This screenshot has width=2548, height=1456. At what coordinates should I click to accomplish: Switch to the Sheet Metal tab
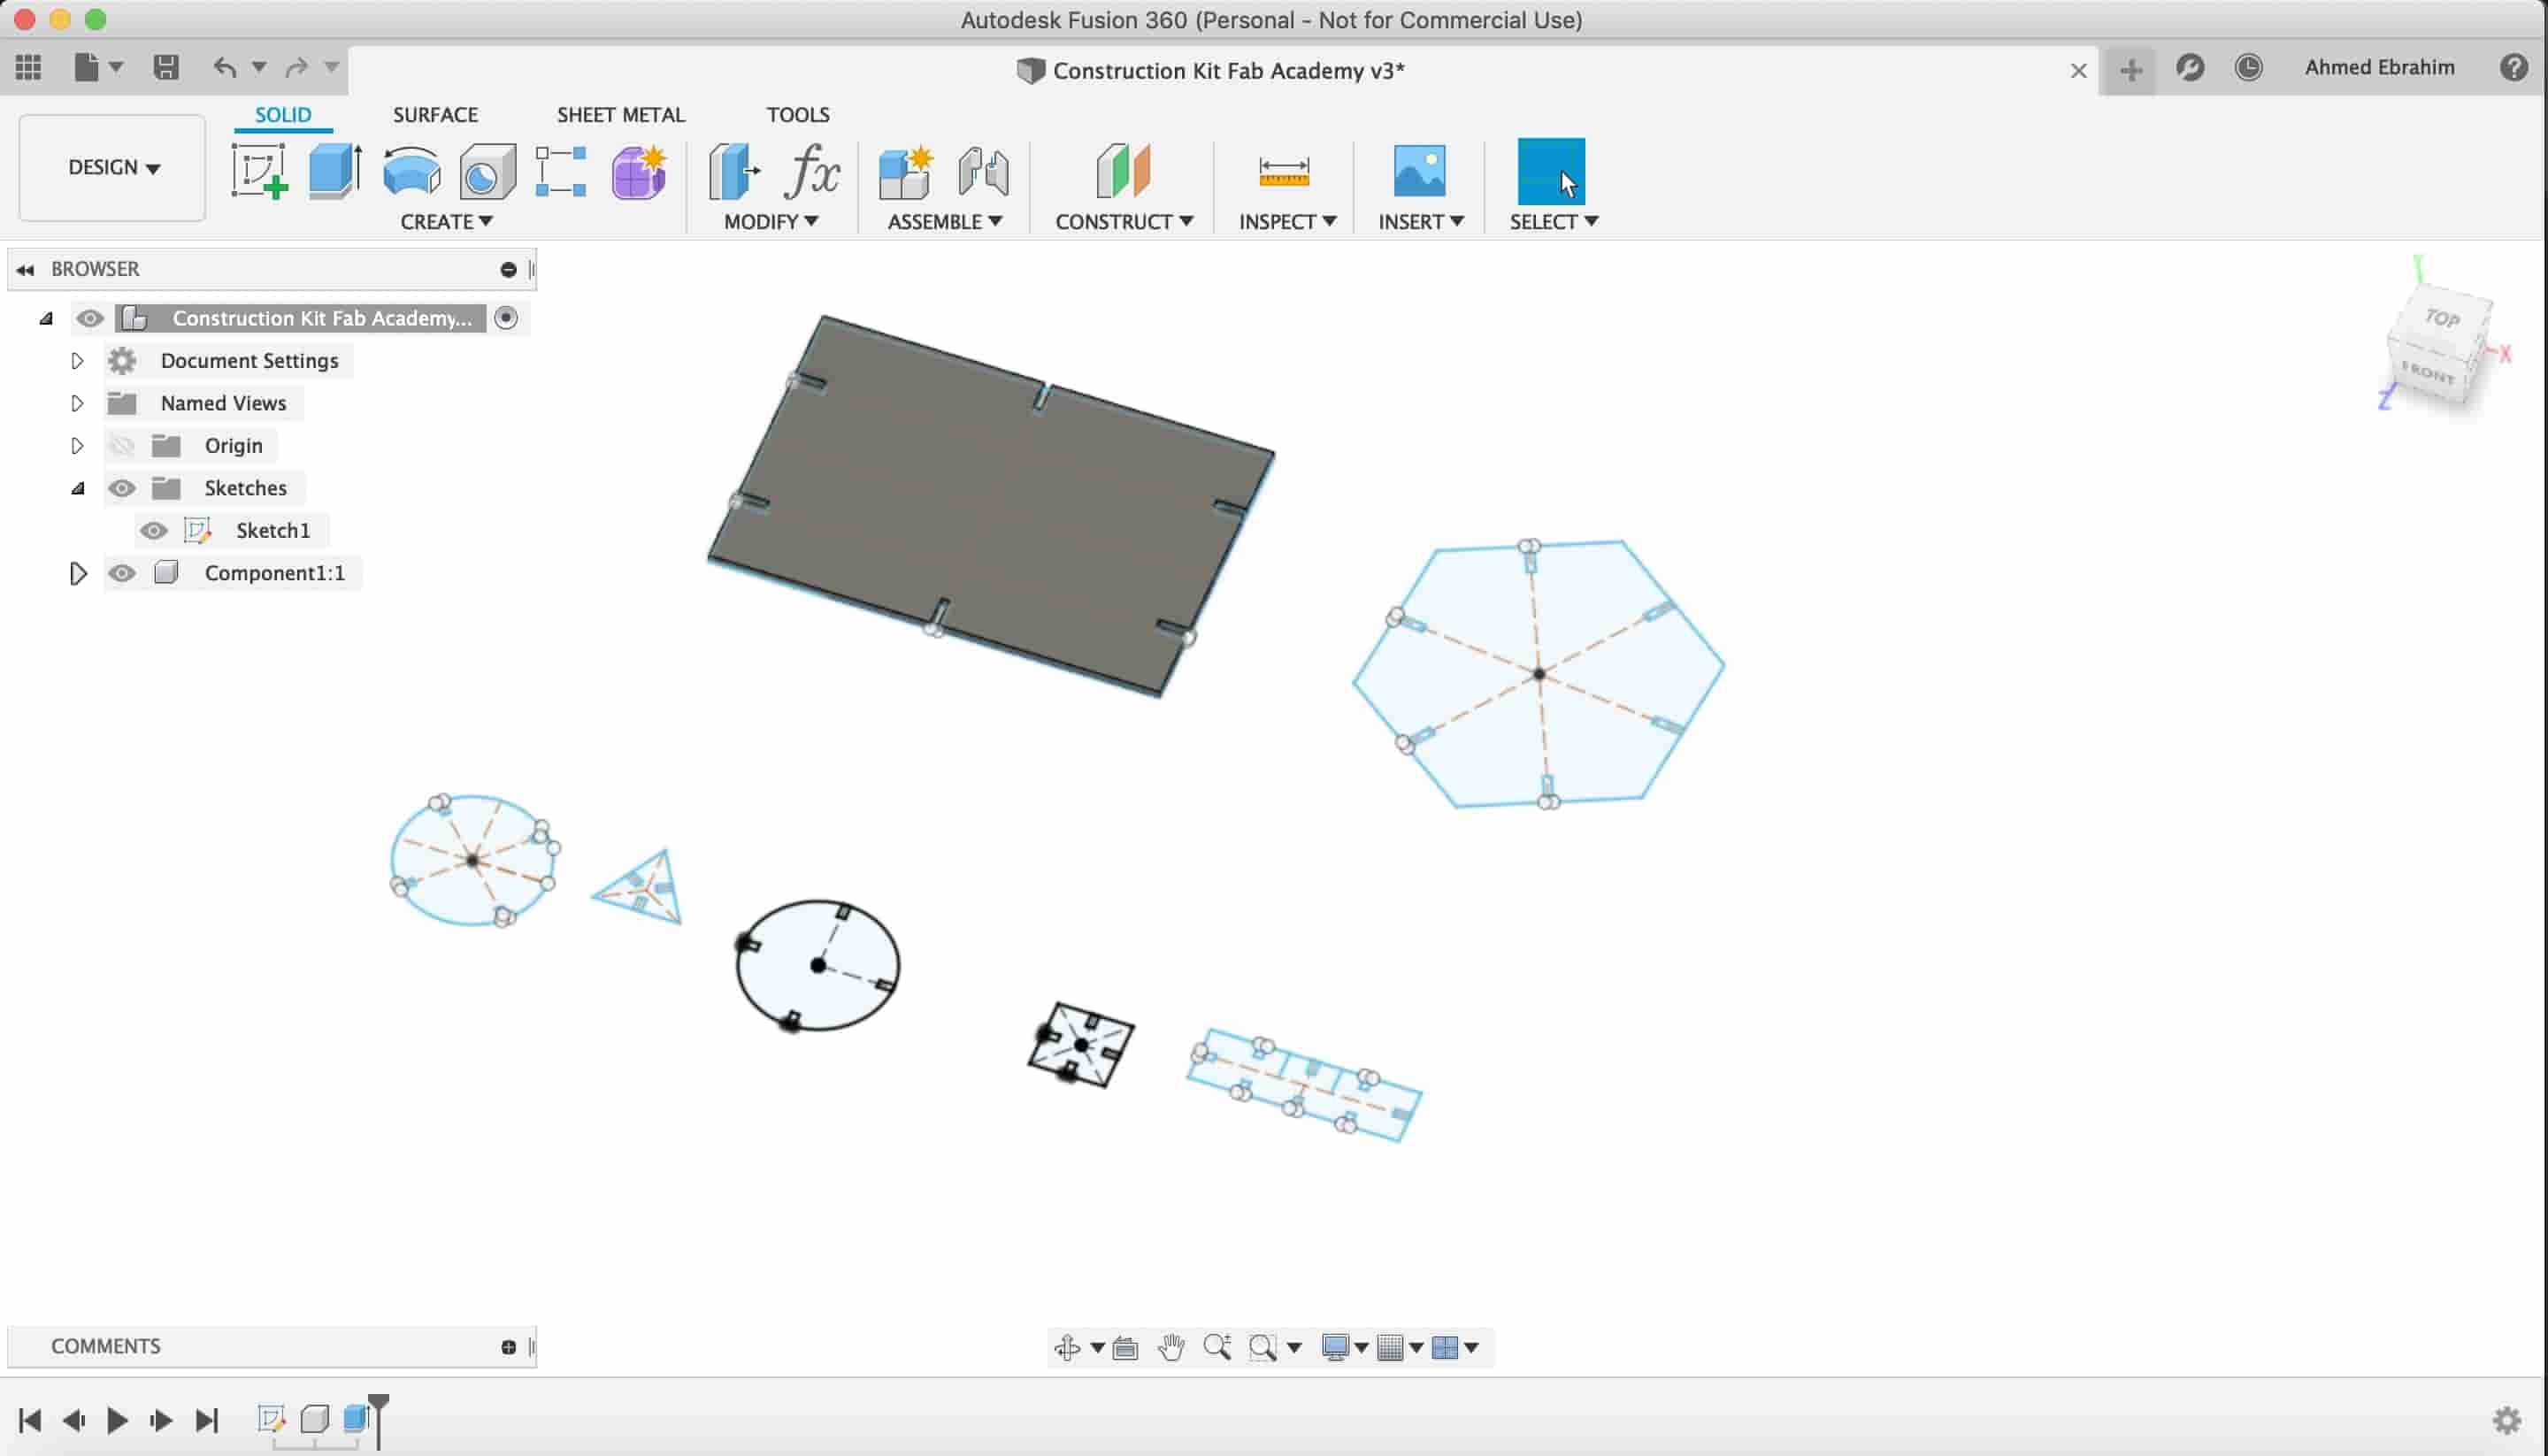tap(619, 114)
